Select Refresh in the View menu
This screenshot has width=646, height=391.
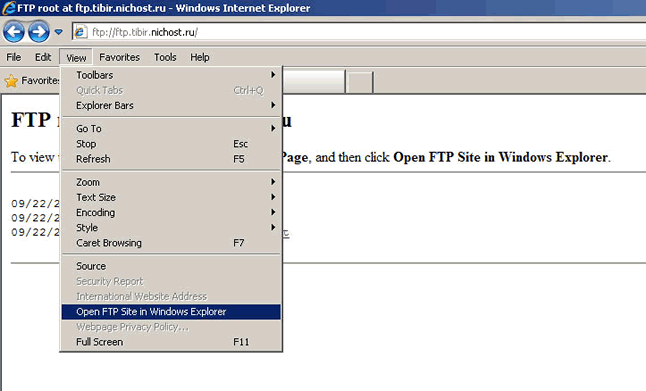[171, 159]
